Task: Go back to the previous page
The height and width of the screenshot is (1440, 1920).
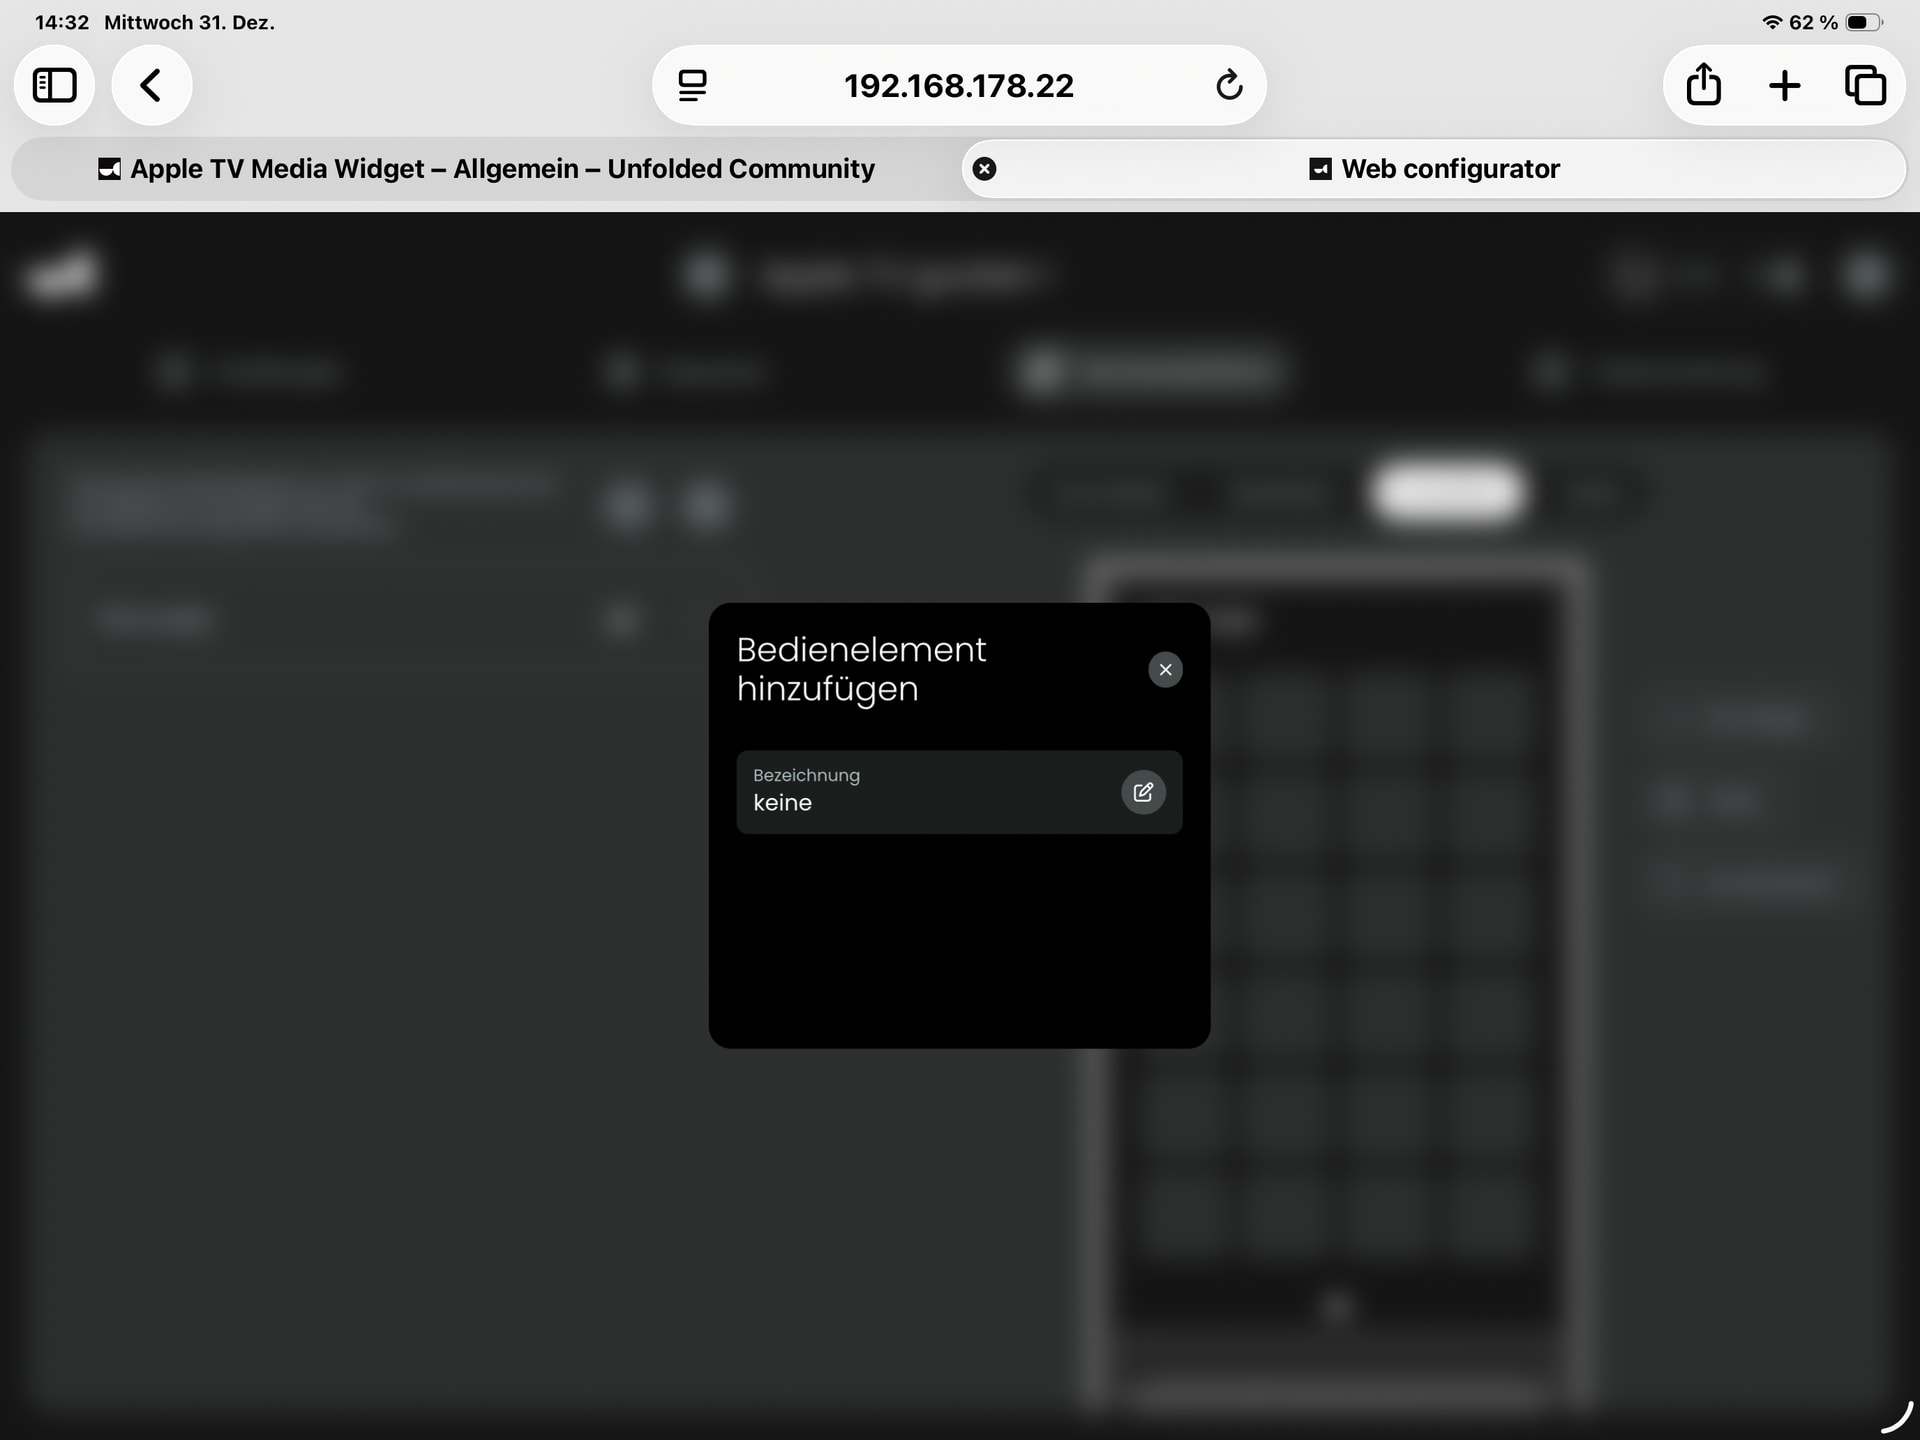Action: coord(151,85)
